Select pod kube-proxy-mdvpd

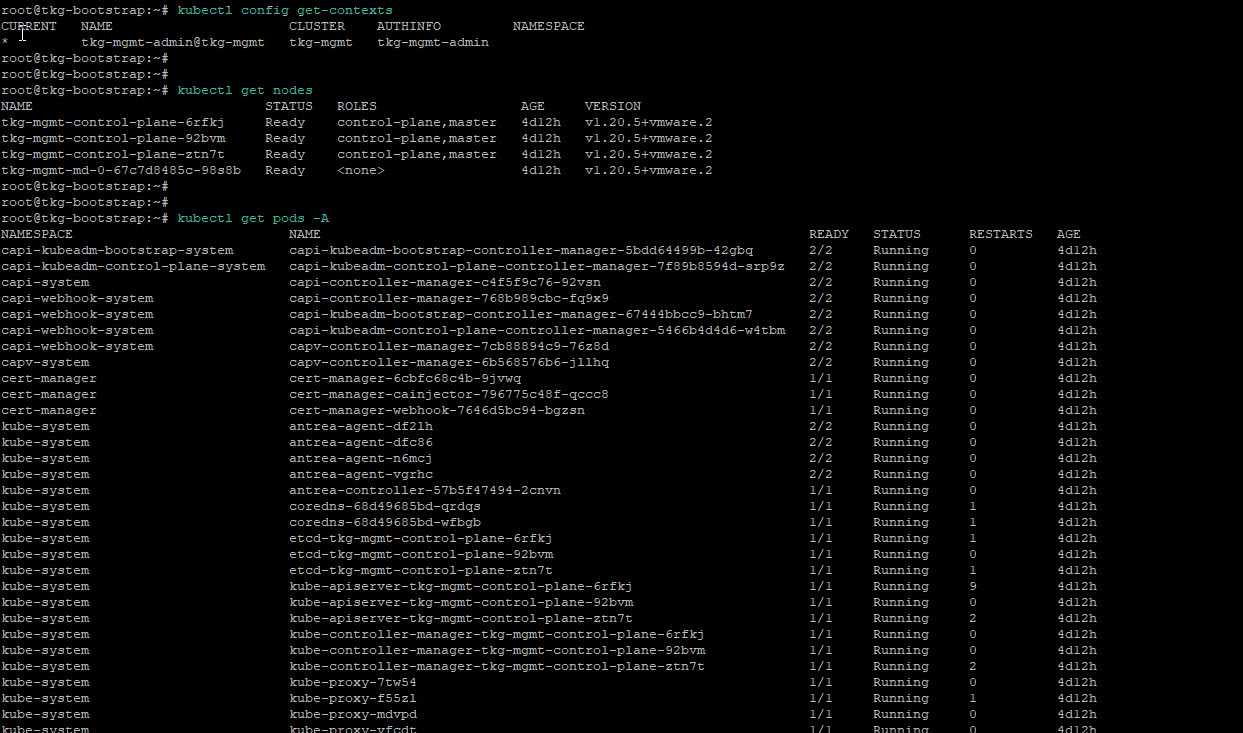(x=353, y=714)
